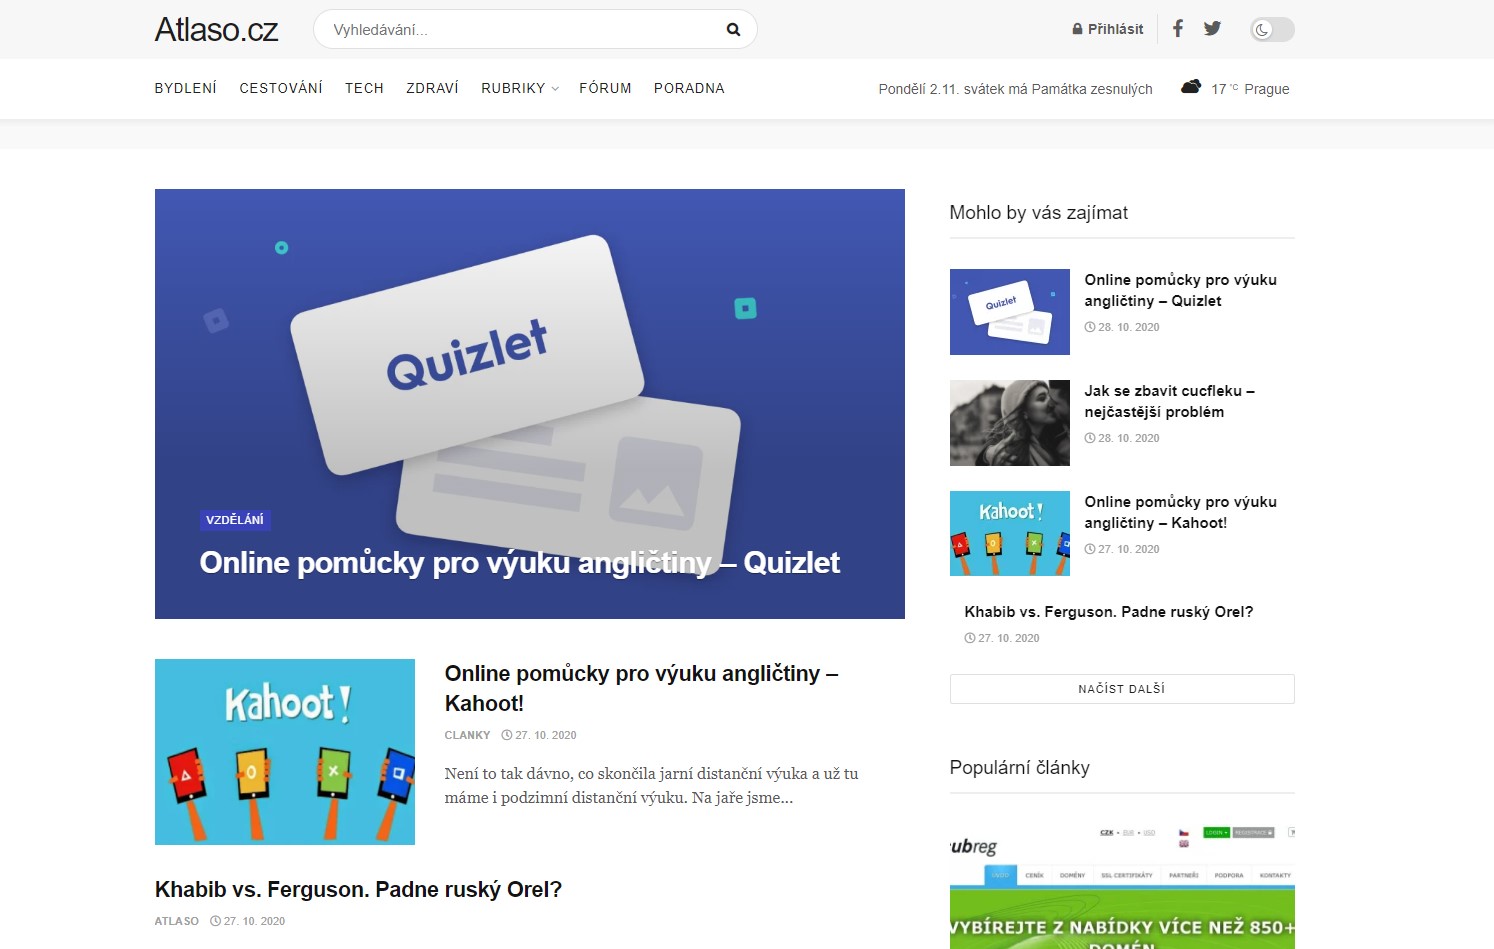Open sidebar cucflek article photo

(1010, 423)
